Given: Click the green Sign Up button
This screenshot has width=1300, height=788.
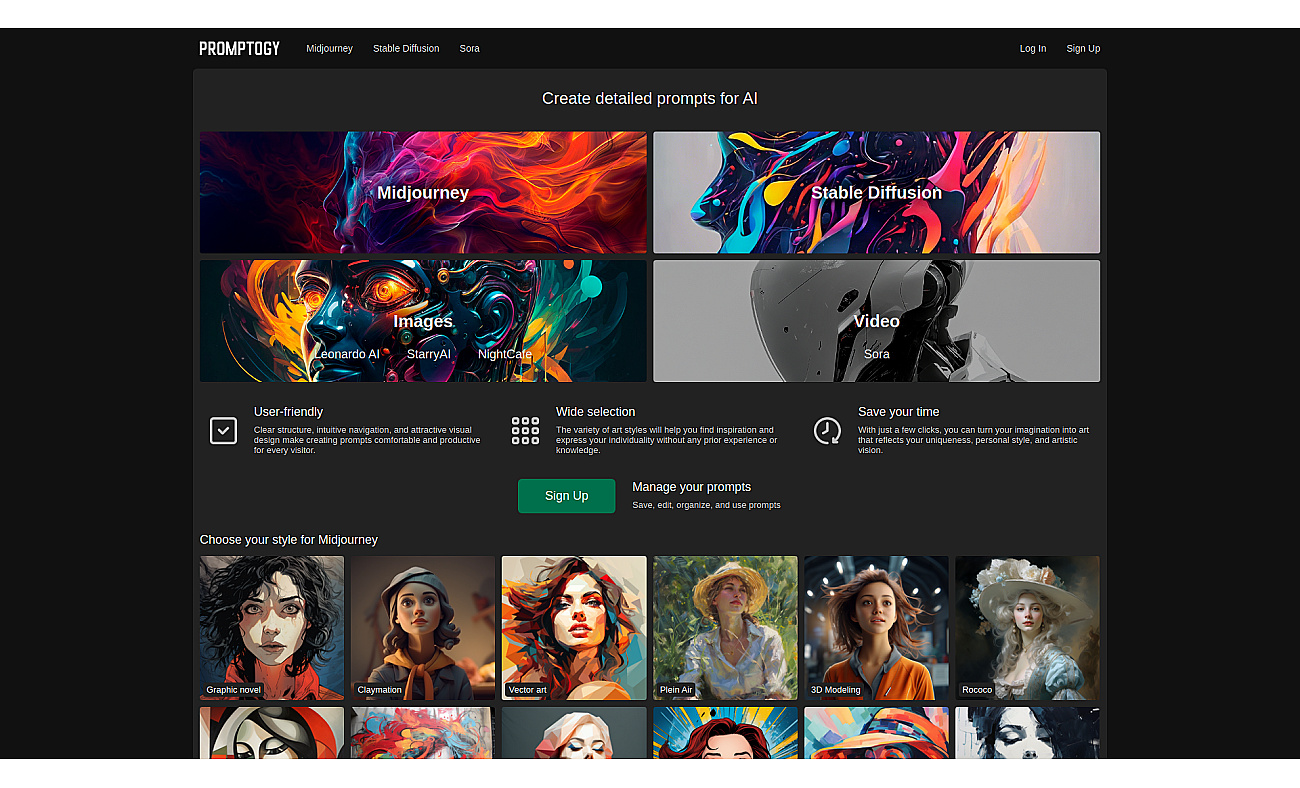Looking at the screenshot, I should coord(566,496).
